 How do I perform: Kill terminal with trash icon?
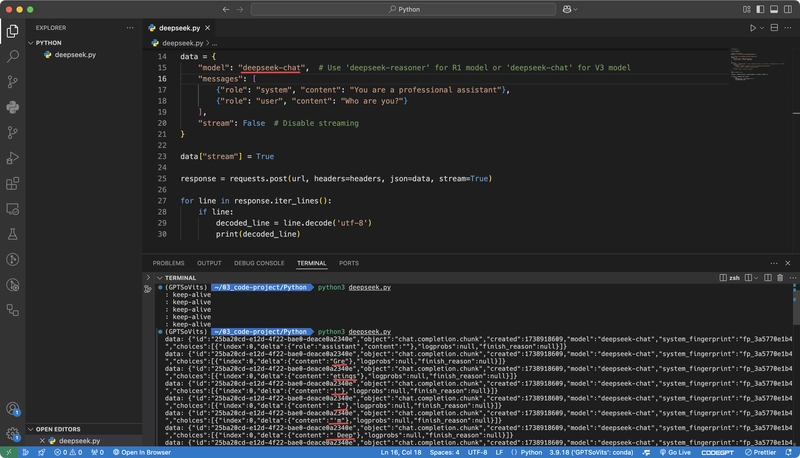click(x=780, y=277)
